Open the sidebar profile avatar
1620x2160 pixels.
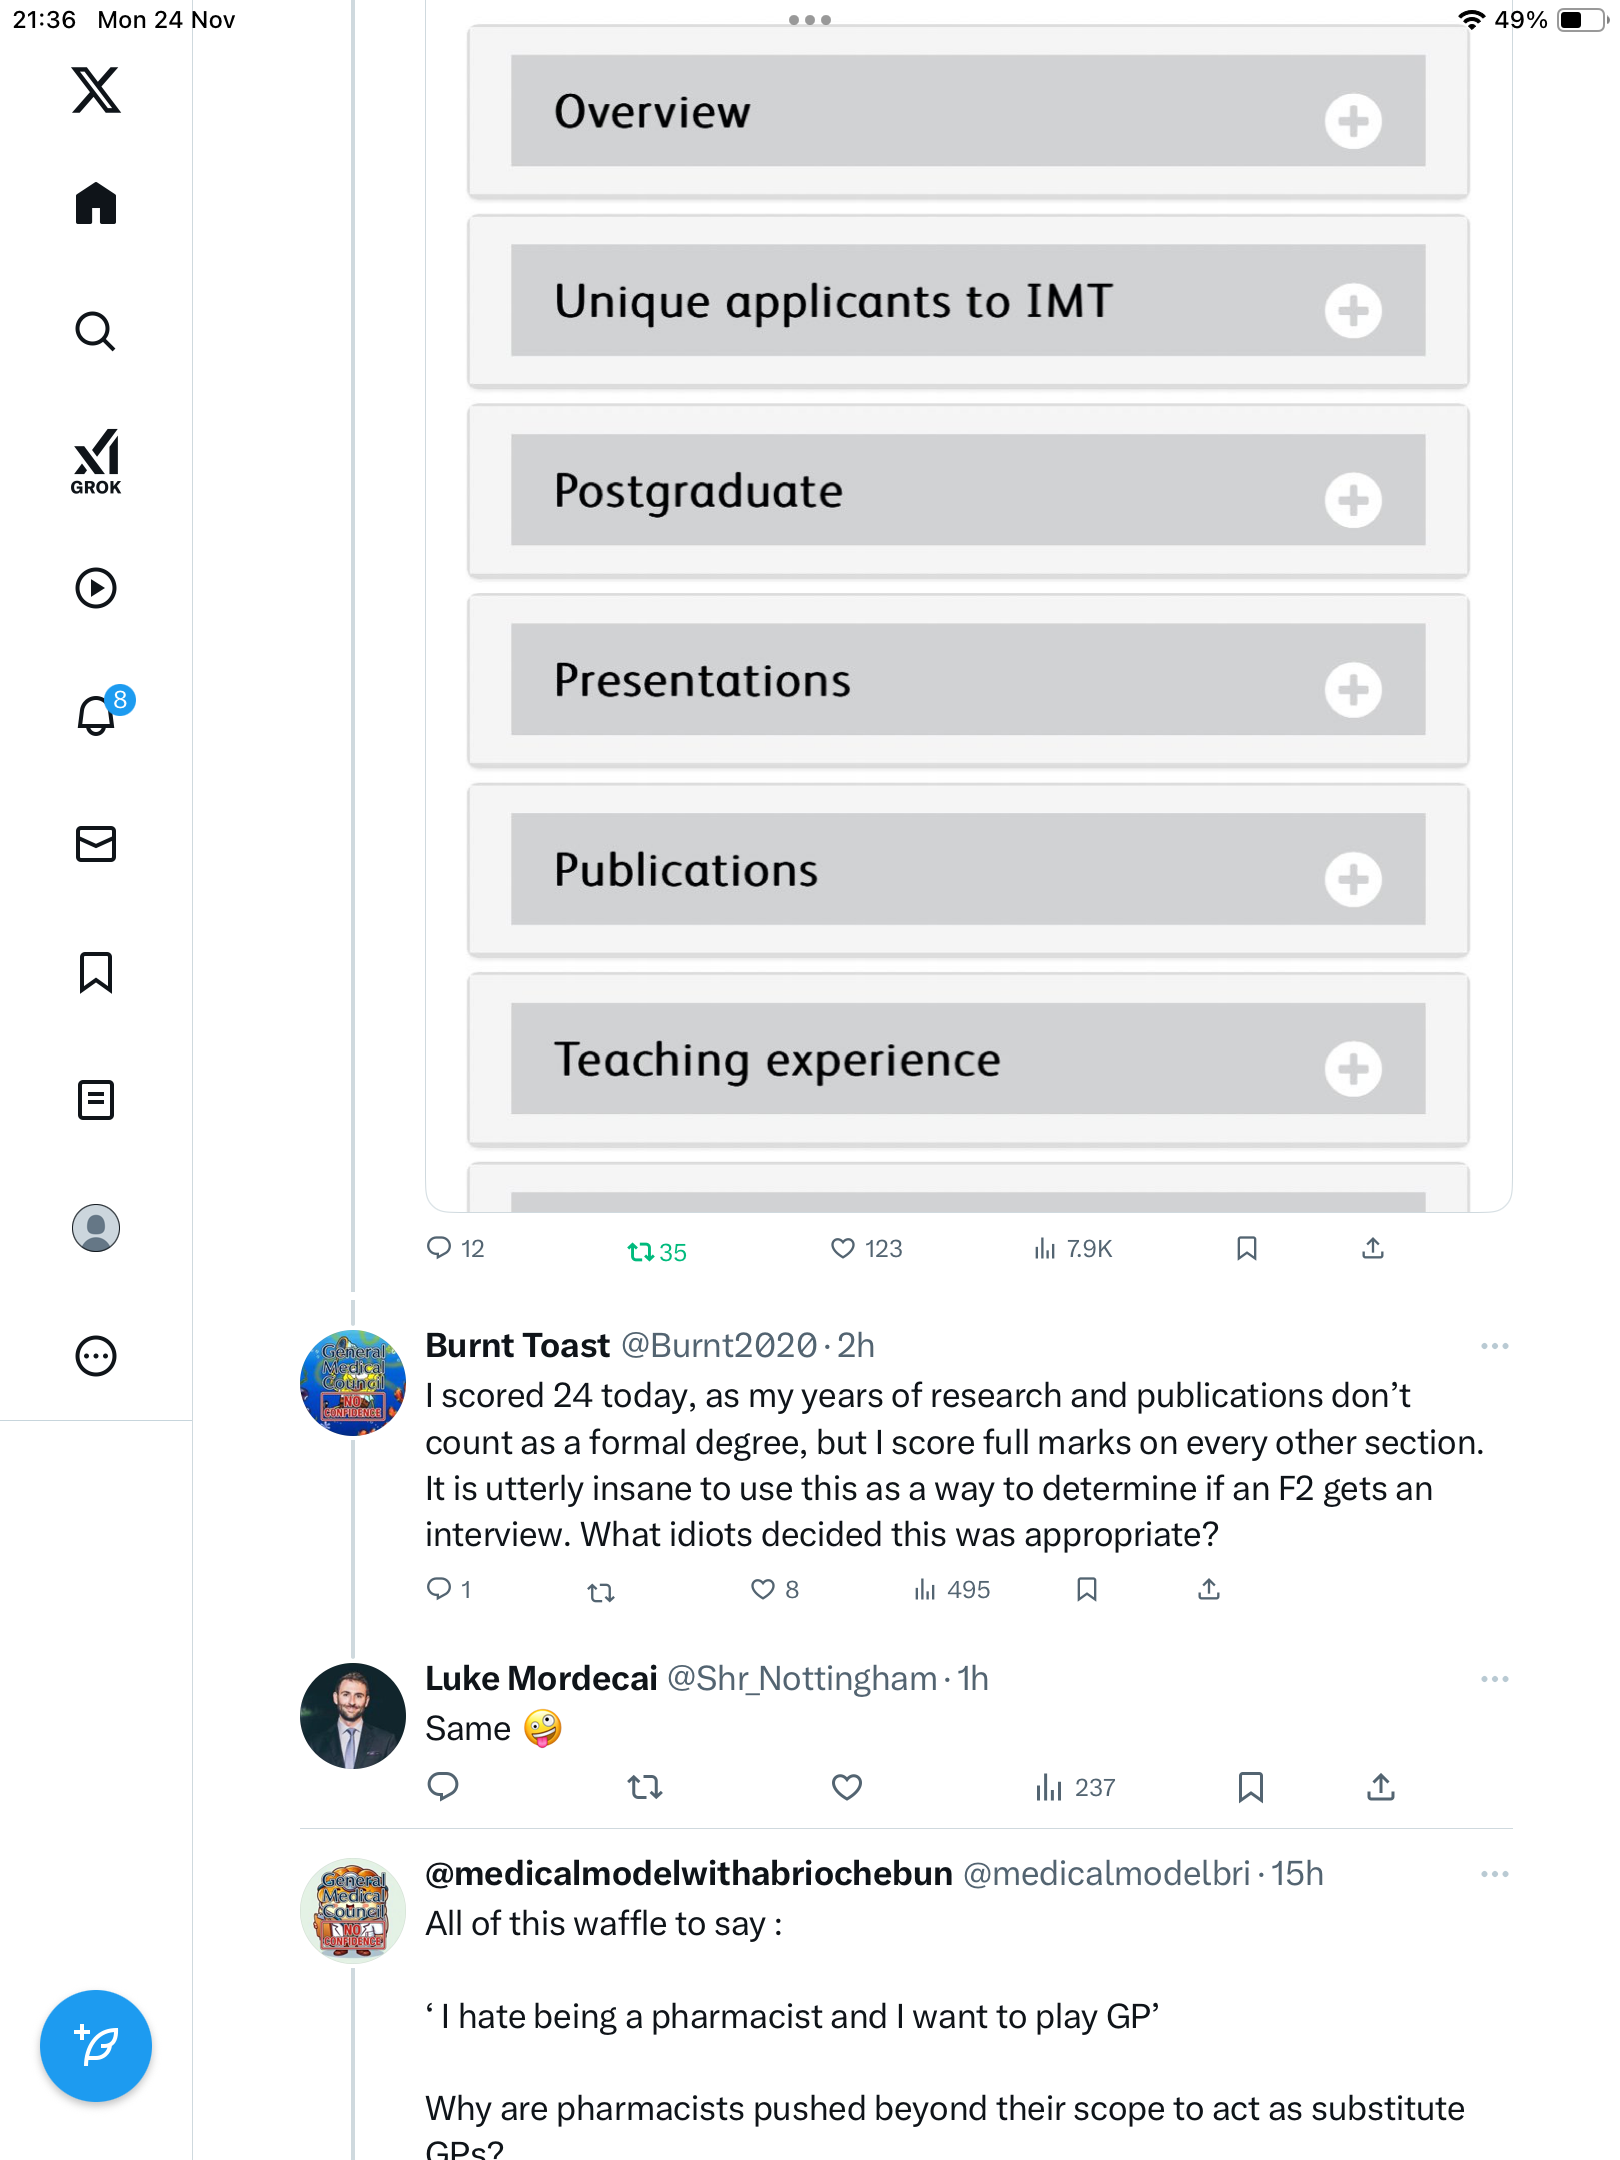pos(96,1228)
